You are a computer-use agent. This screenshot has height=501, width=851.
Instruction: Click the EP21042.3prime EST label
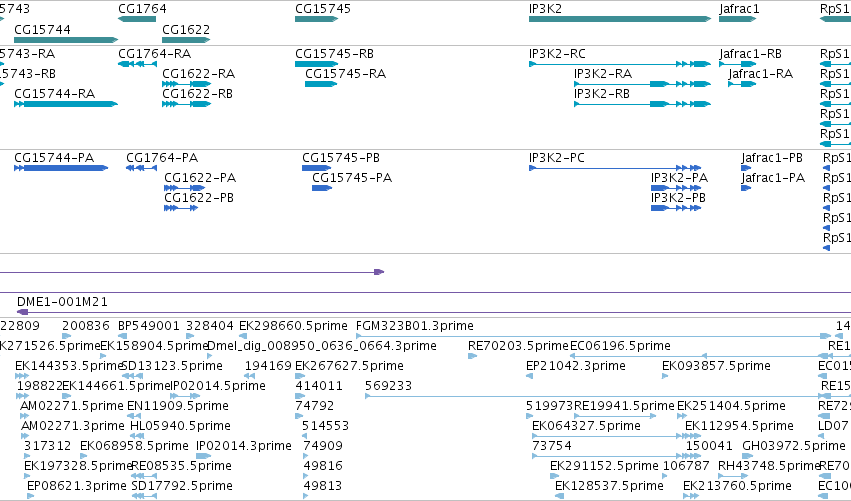(x=576, y=366)
